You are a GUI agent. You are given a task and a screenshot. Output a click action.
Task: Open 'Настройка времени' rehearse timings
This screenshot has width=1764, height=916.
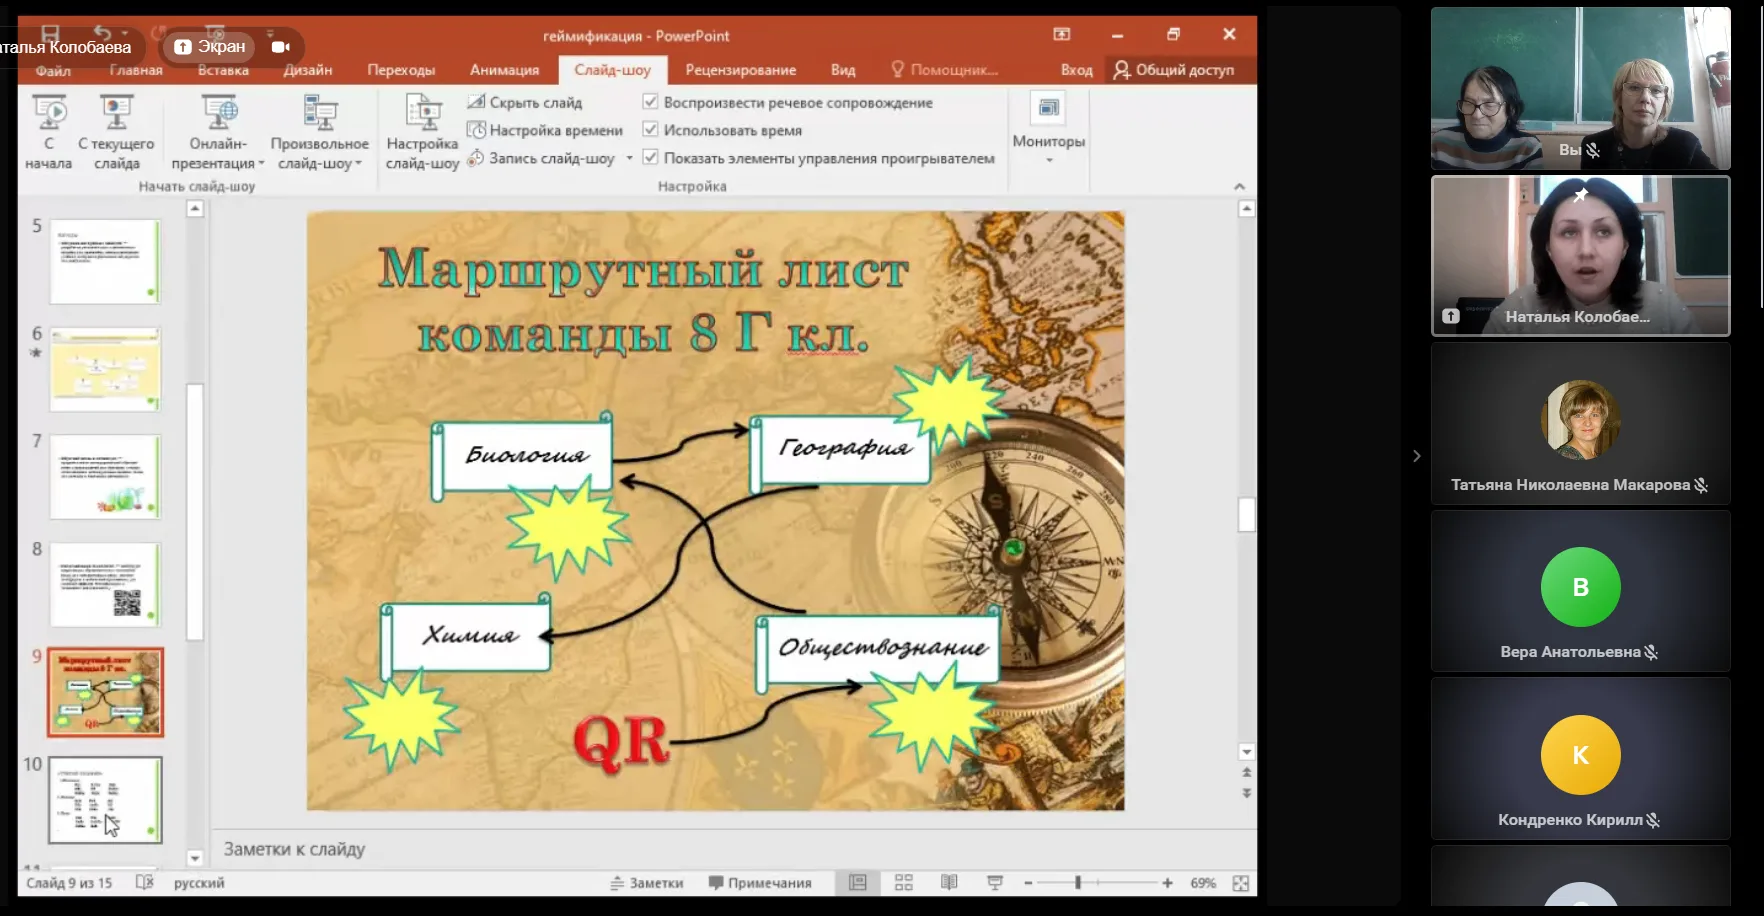[477, 130]
